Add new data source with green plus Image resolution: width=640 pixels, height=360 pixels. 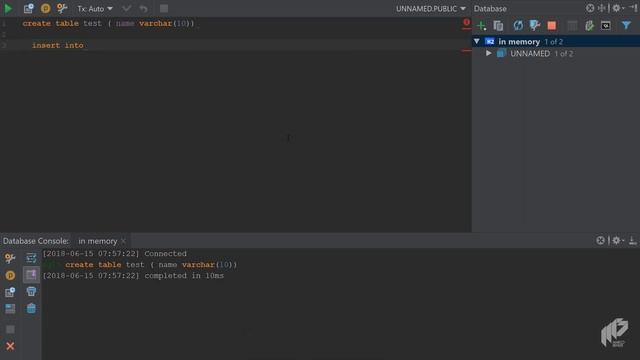tap(482, 26)
